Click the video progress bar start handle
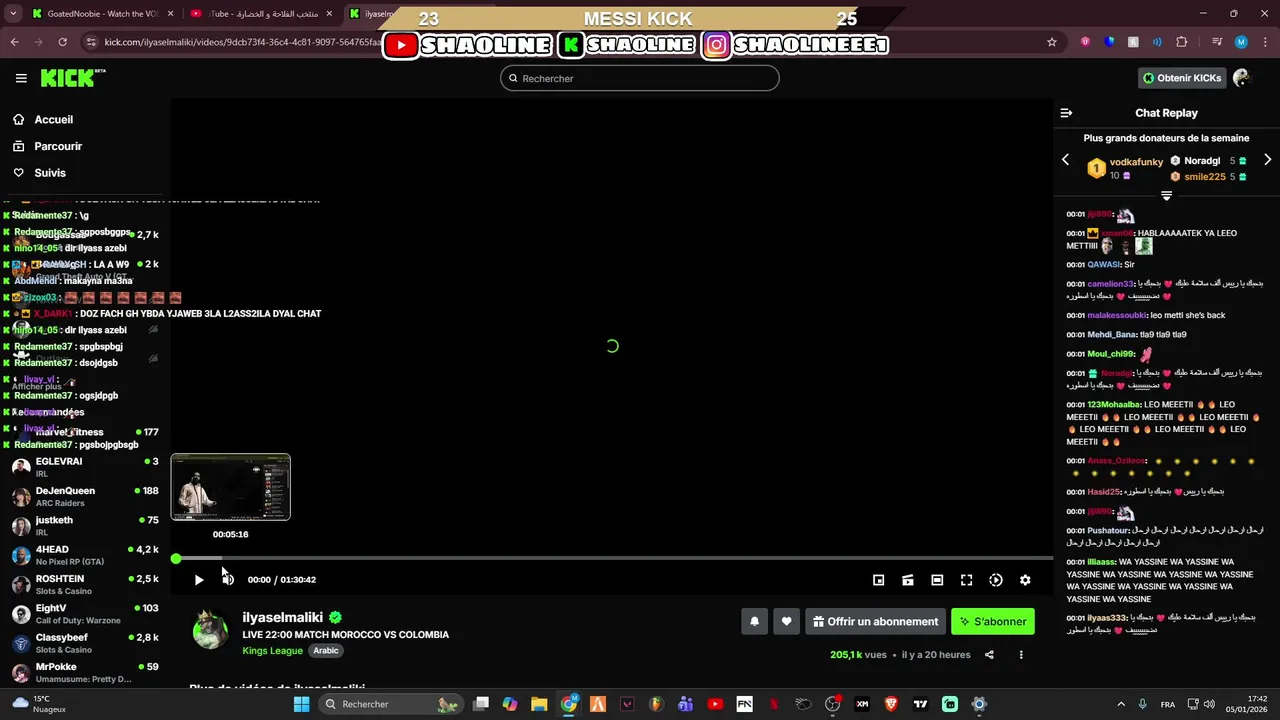The height and width of the screenshot is (720, 1280). click(176, 559)
